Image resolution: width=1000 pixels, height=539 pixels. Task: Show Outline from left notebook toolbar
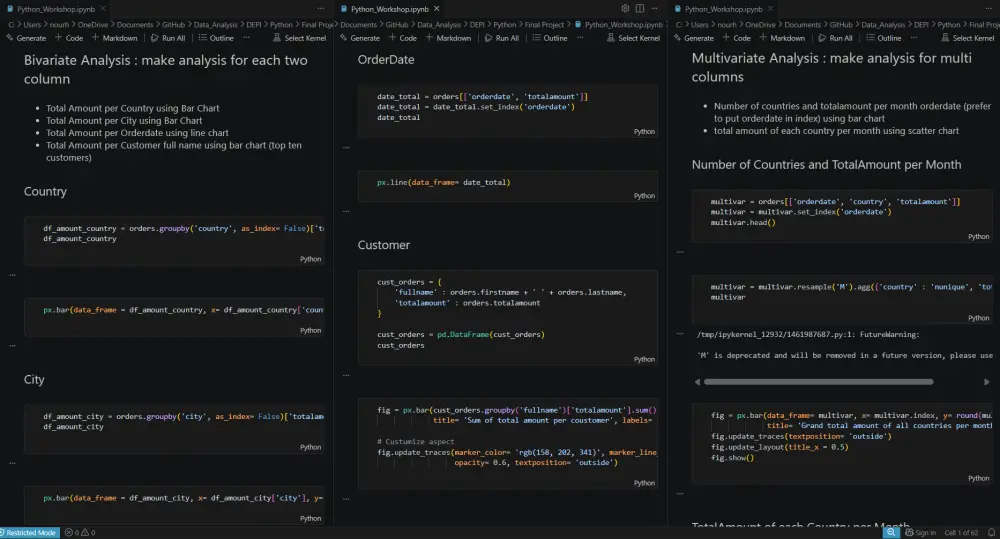[216, 38]
